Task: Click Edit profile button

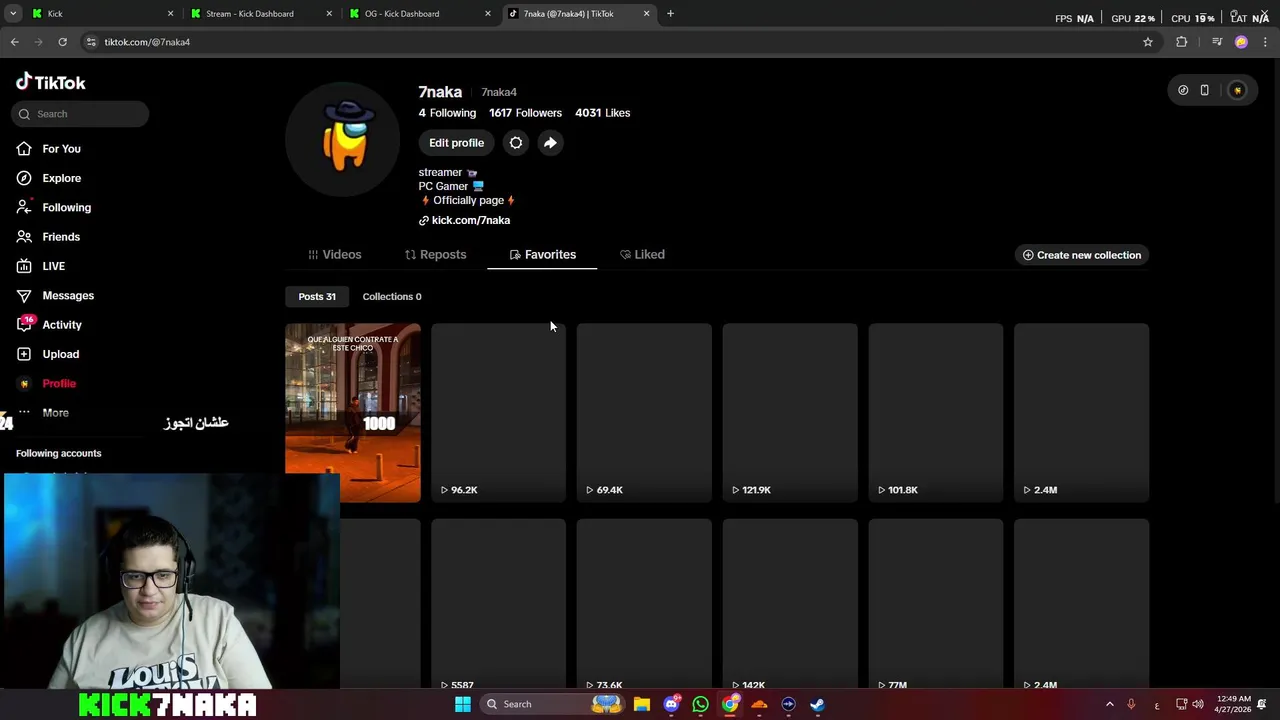Action: [x=456, y=143]
